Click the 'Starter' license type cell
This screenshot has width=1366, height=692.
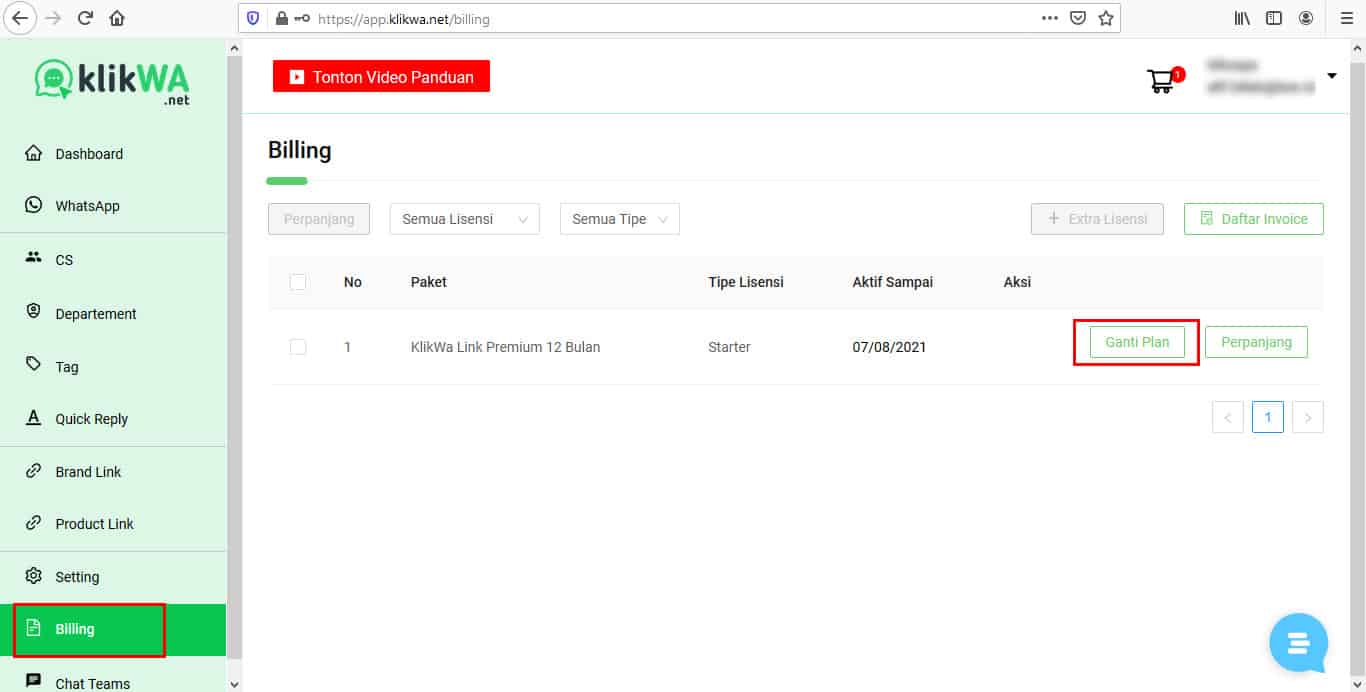point(729,347)
